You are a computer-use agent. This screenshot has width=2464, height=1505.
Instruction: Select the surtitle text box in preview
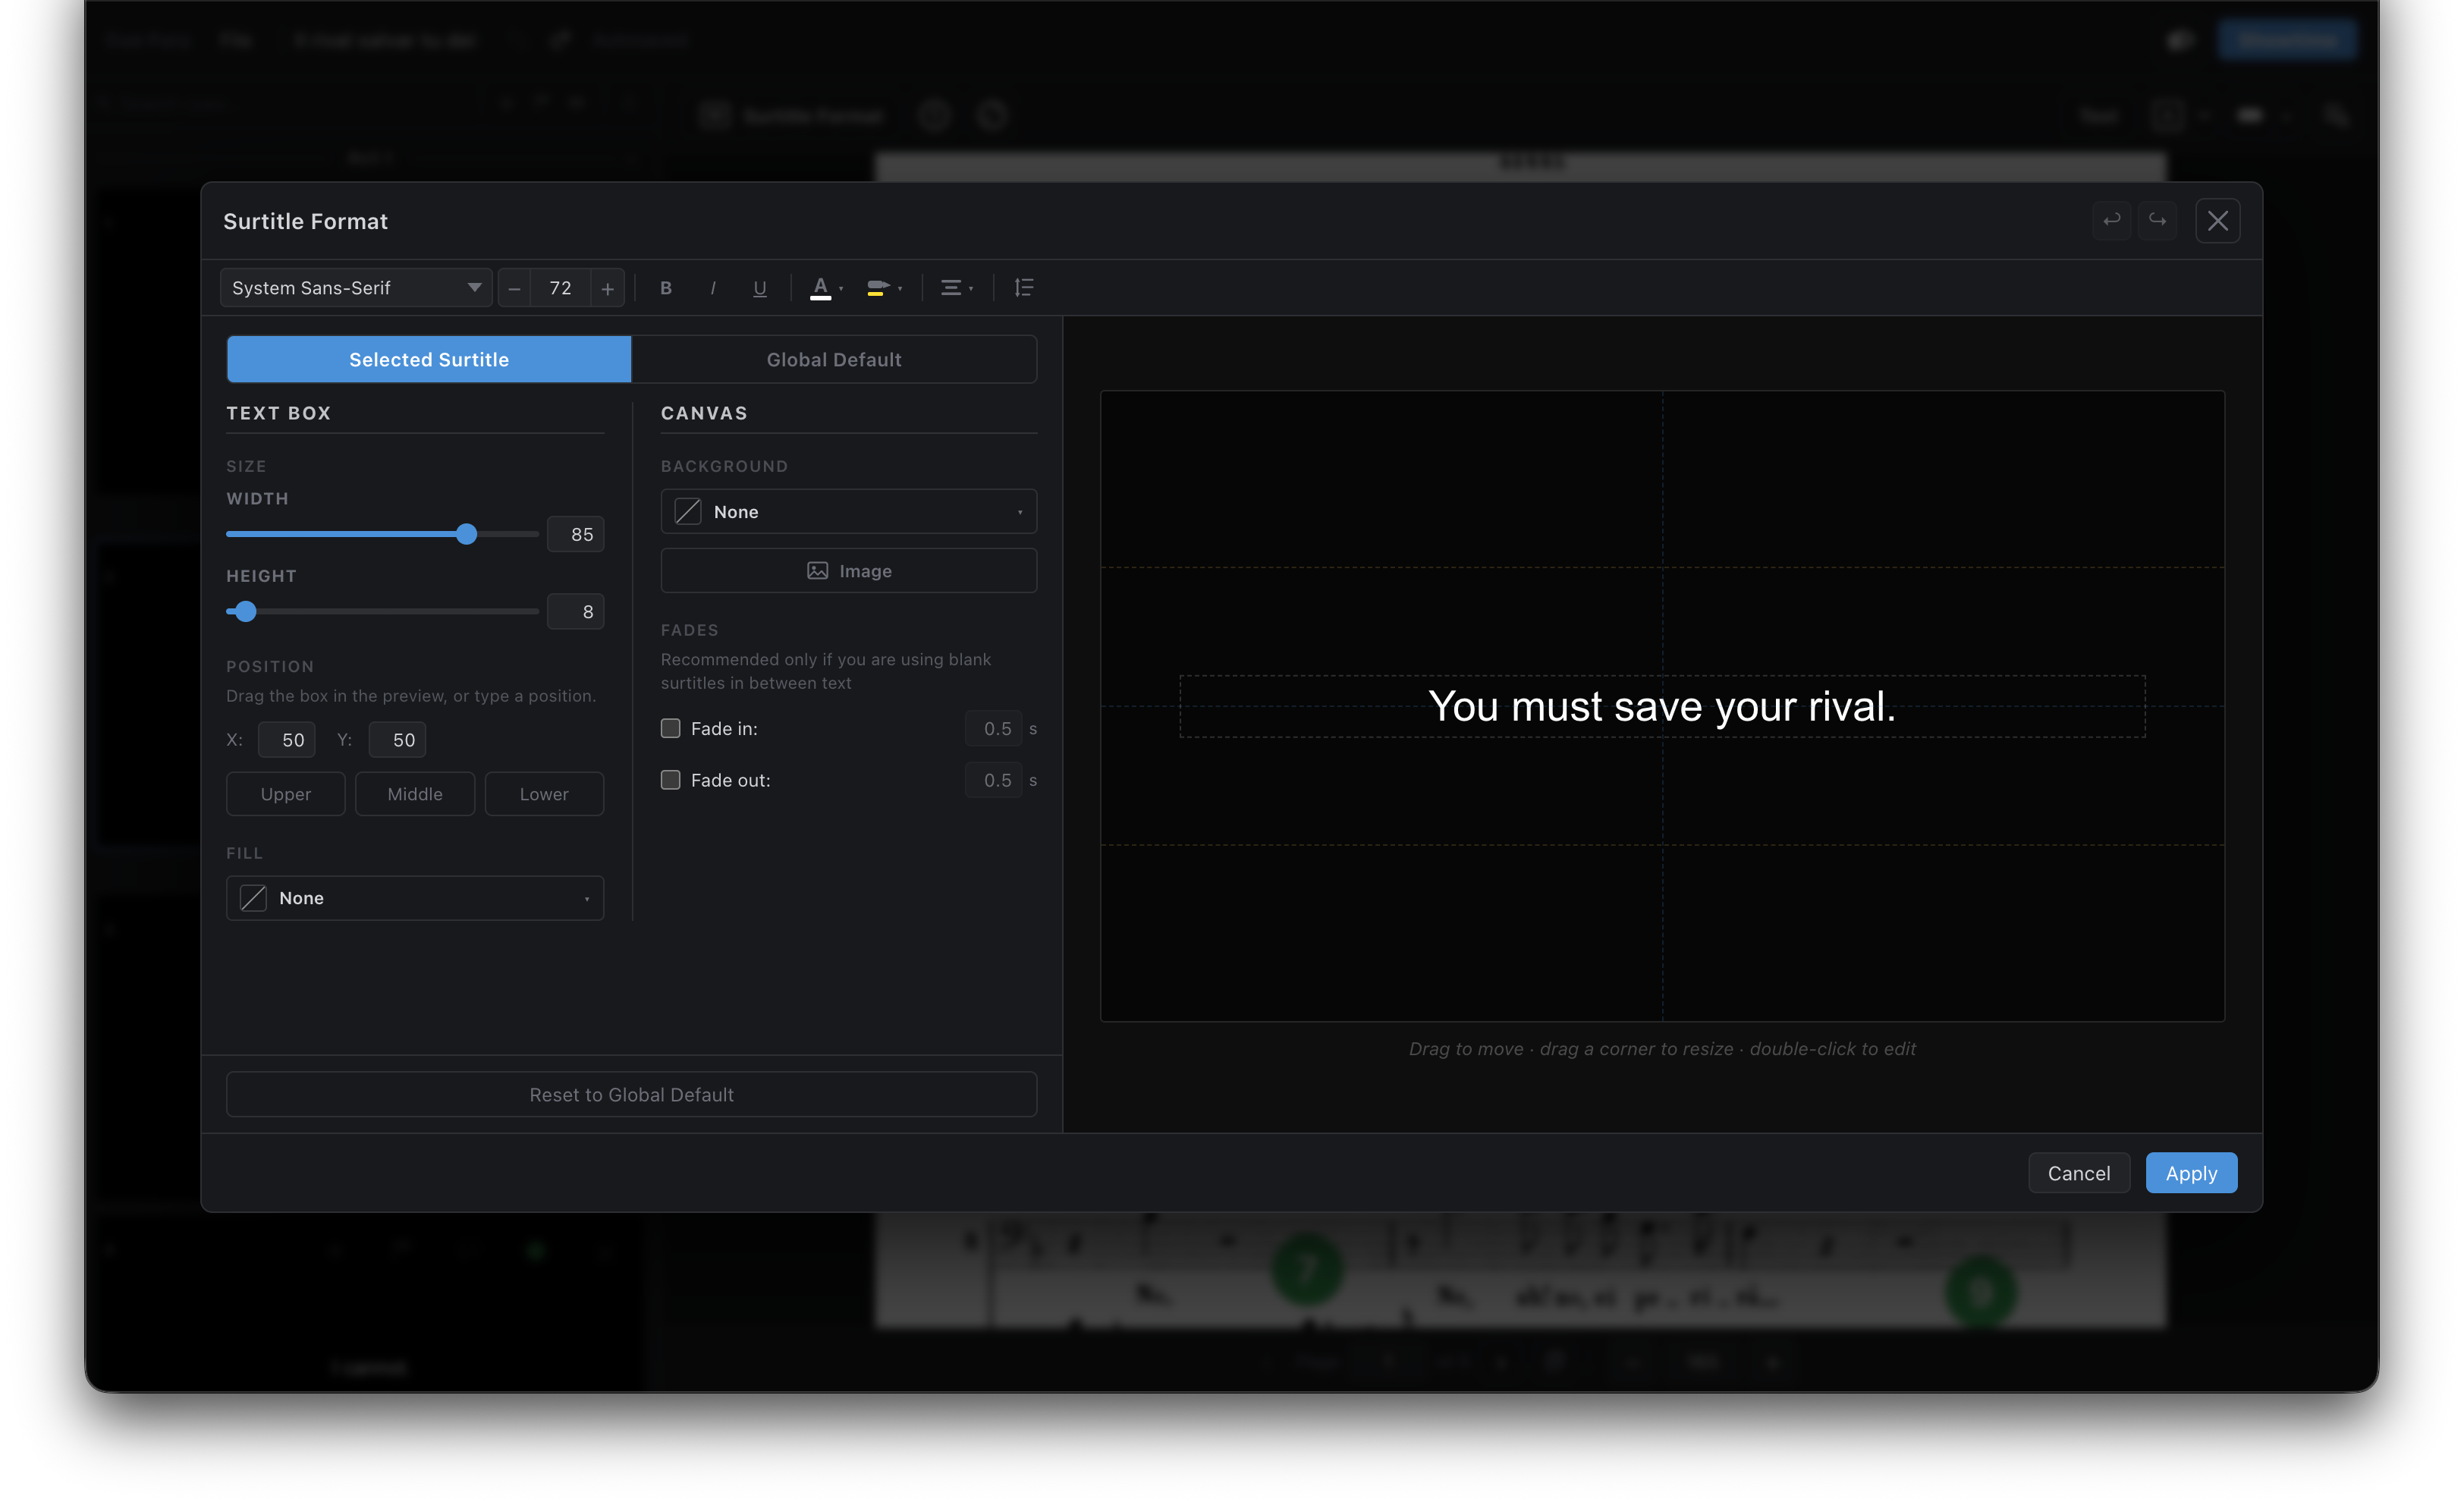click(1662, 707)
